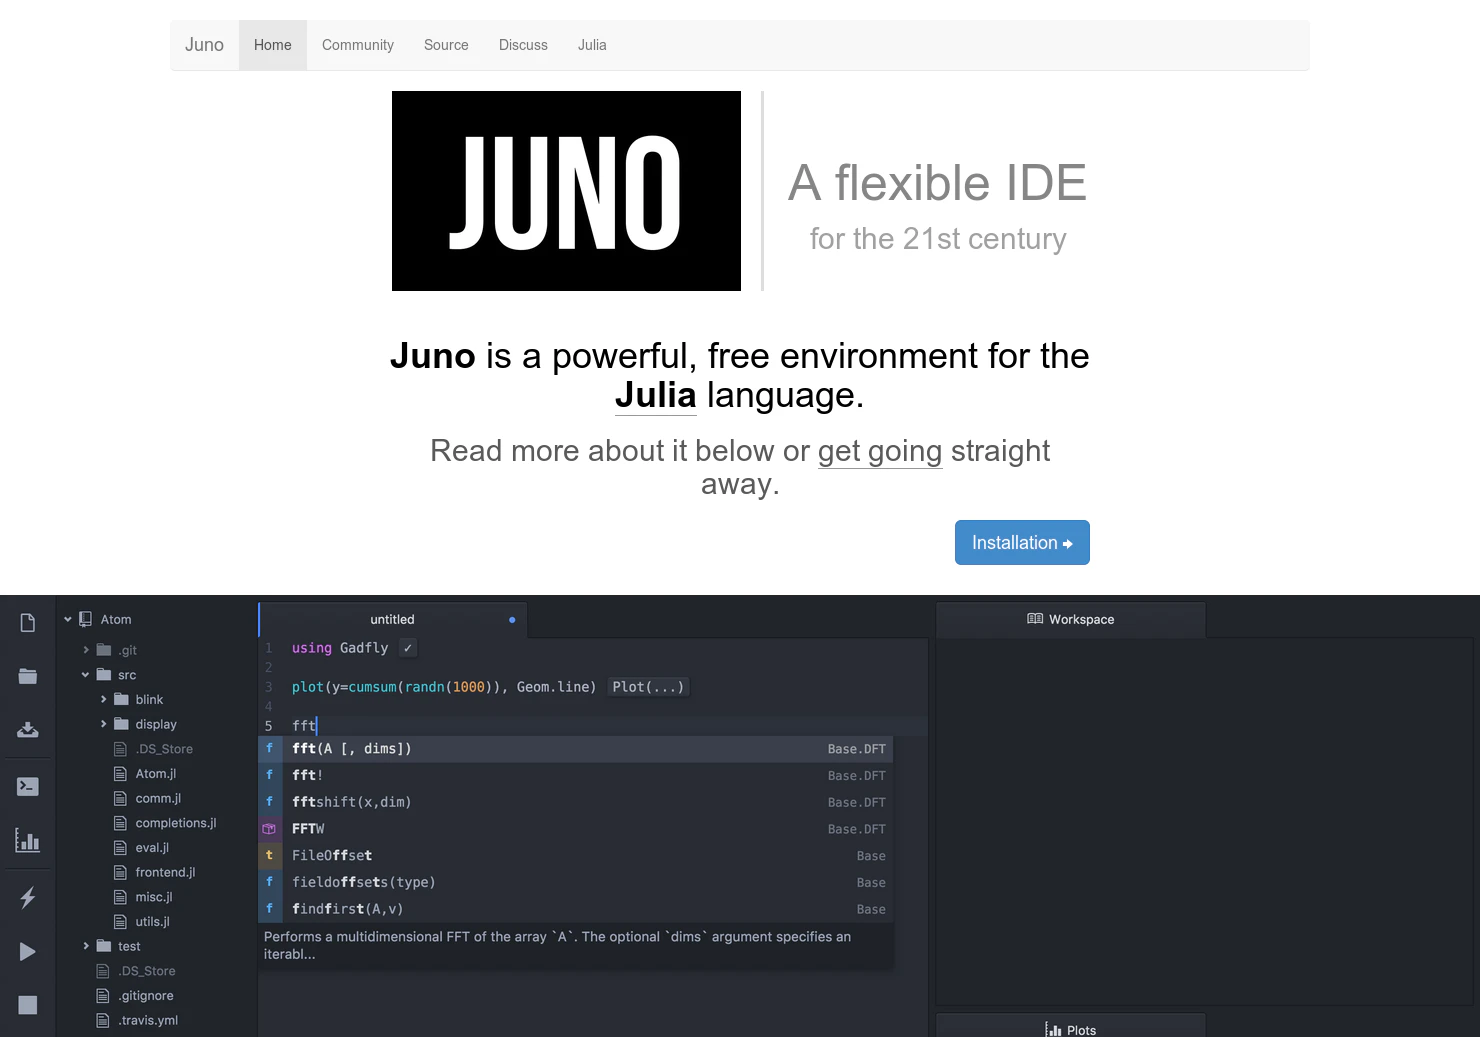This screenshot has height=1037, width=1480.
Task: Open a folder via the sidebar folder icon
Action: pyautogui.click(x=27, y=676)
